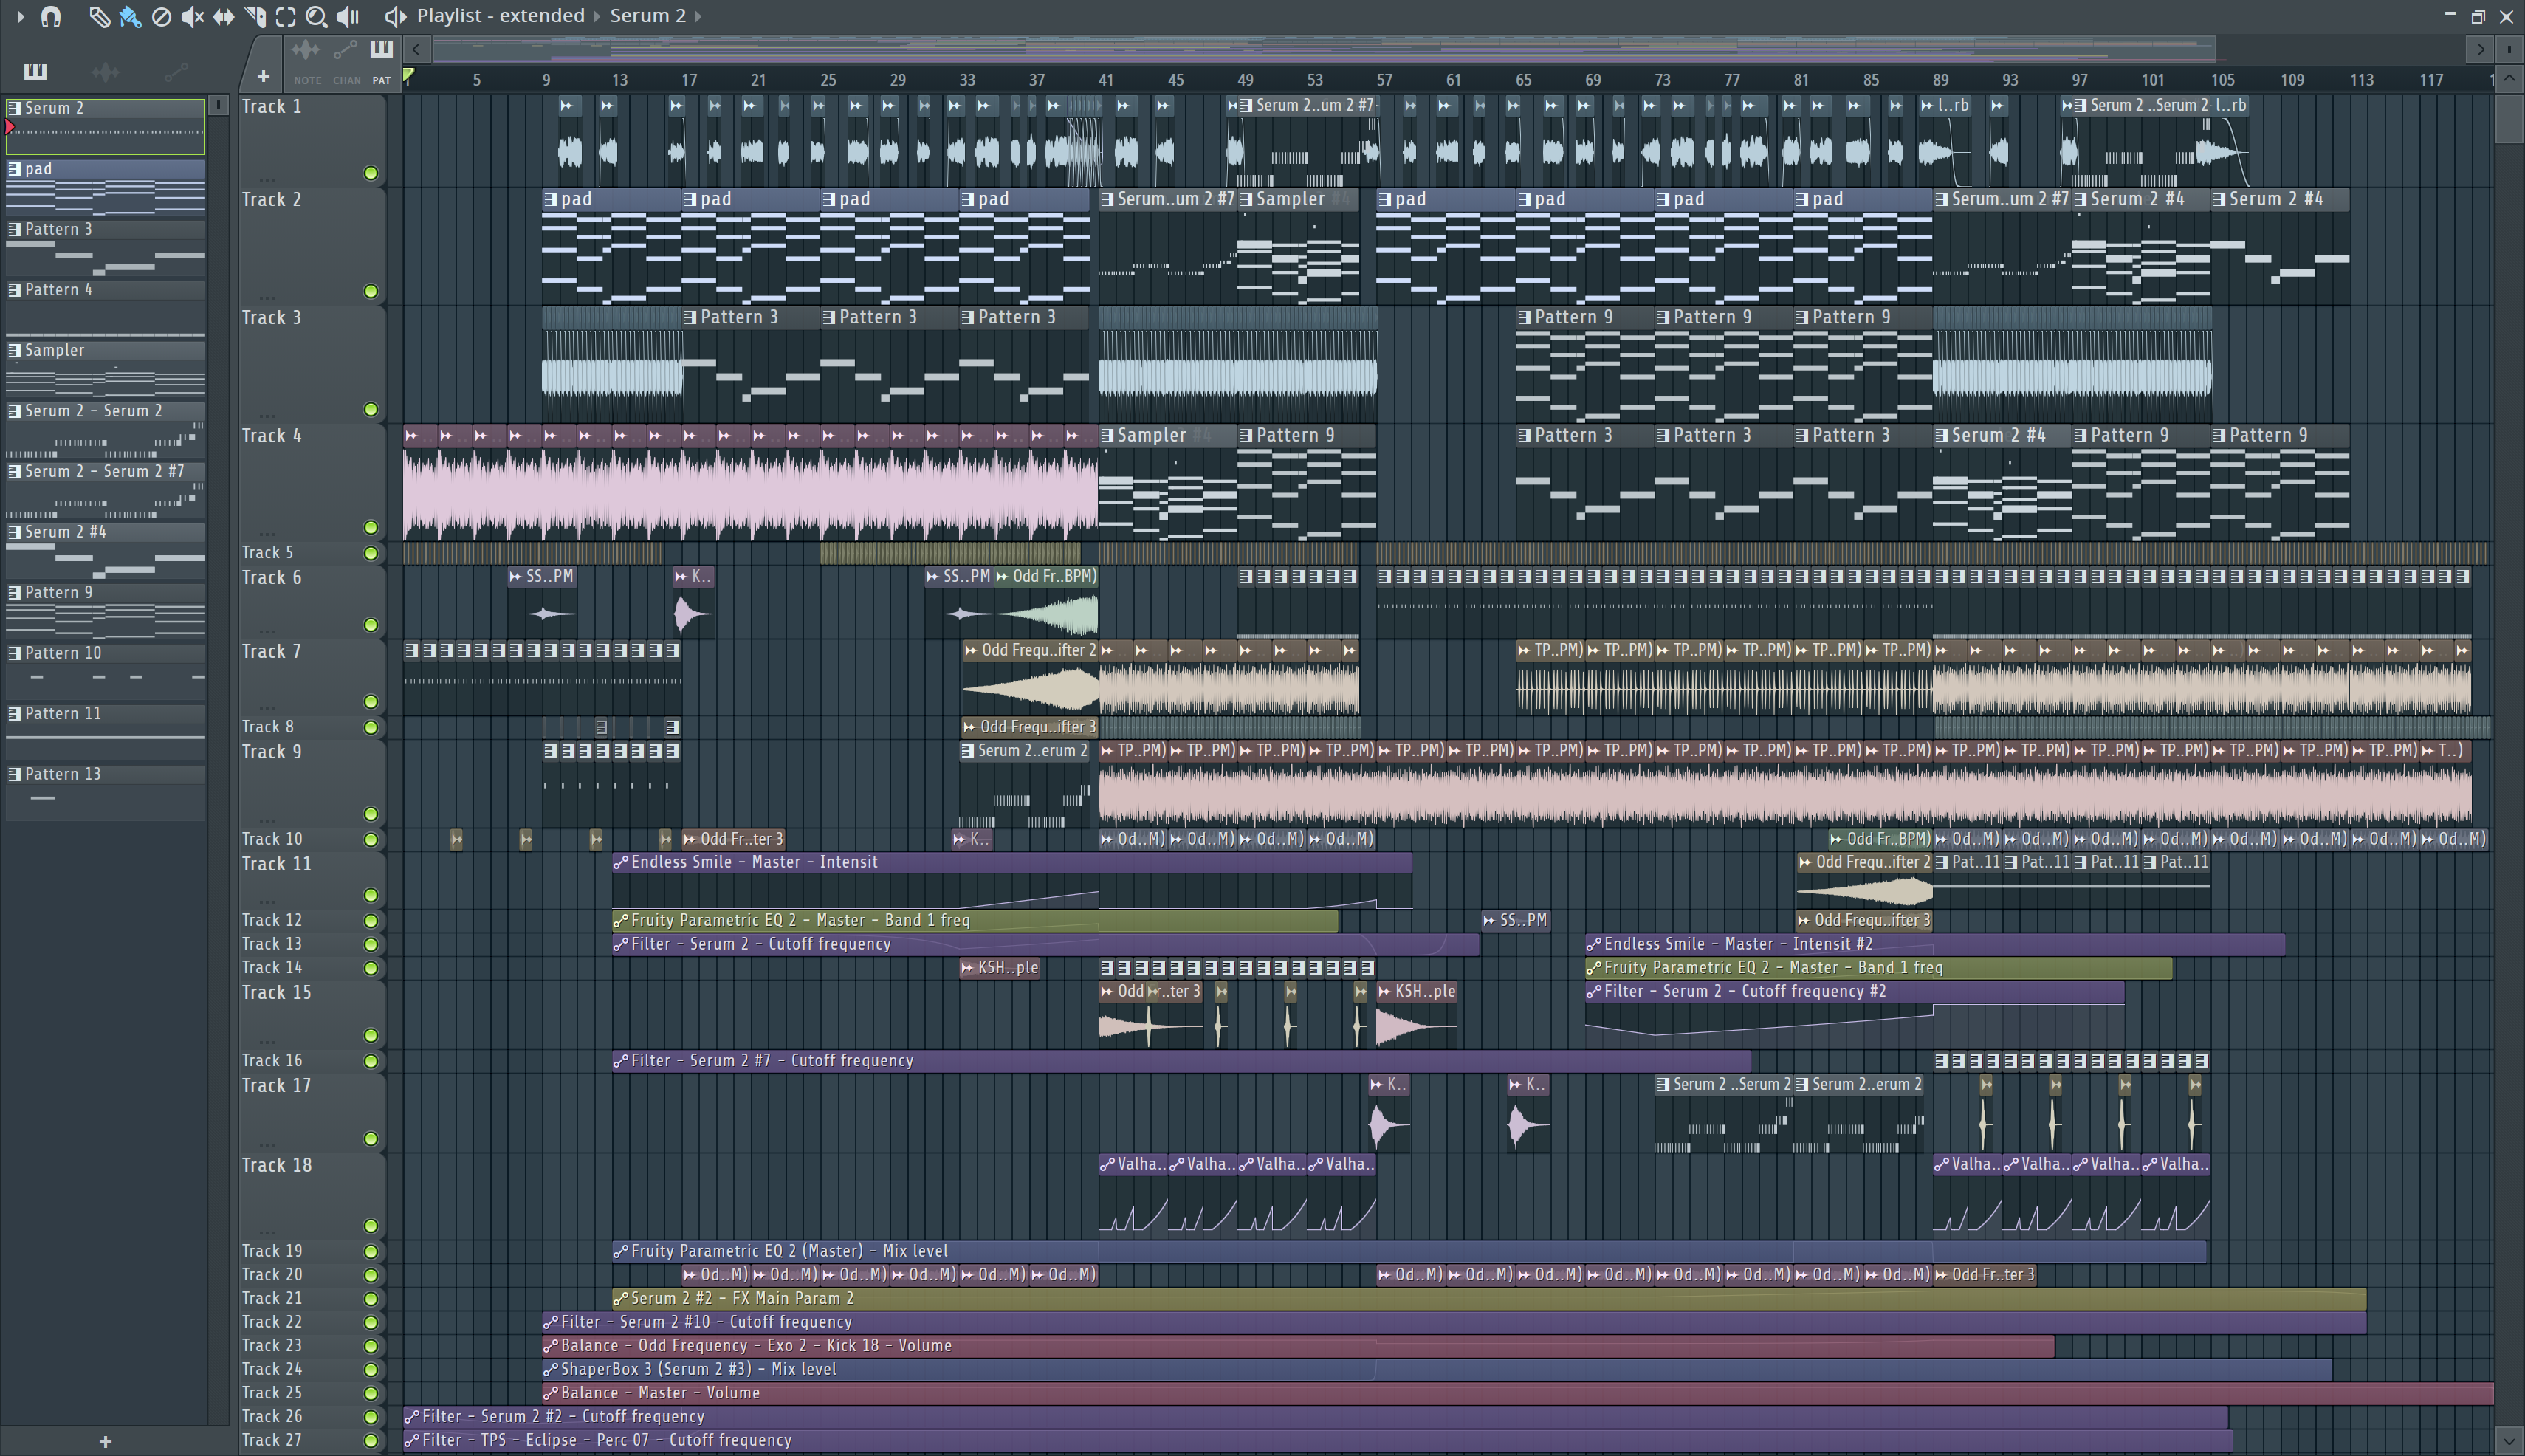
Task: Click the picker panel scrollbar handle
Action: [219, 104]
